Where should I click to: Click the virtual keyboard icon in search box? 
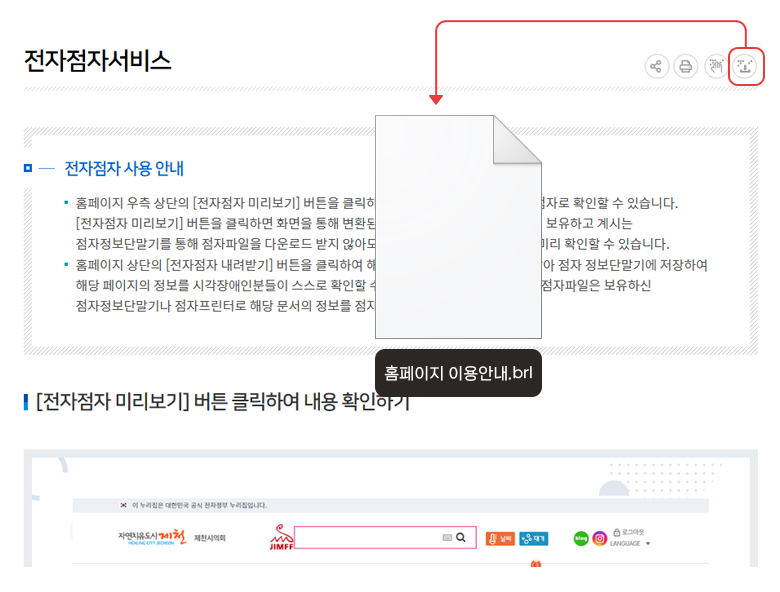tap(446, 538)
